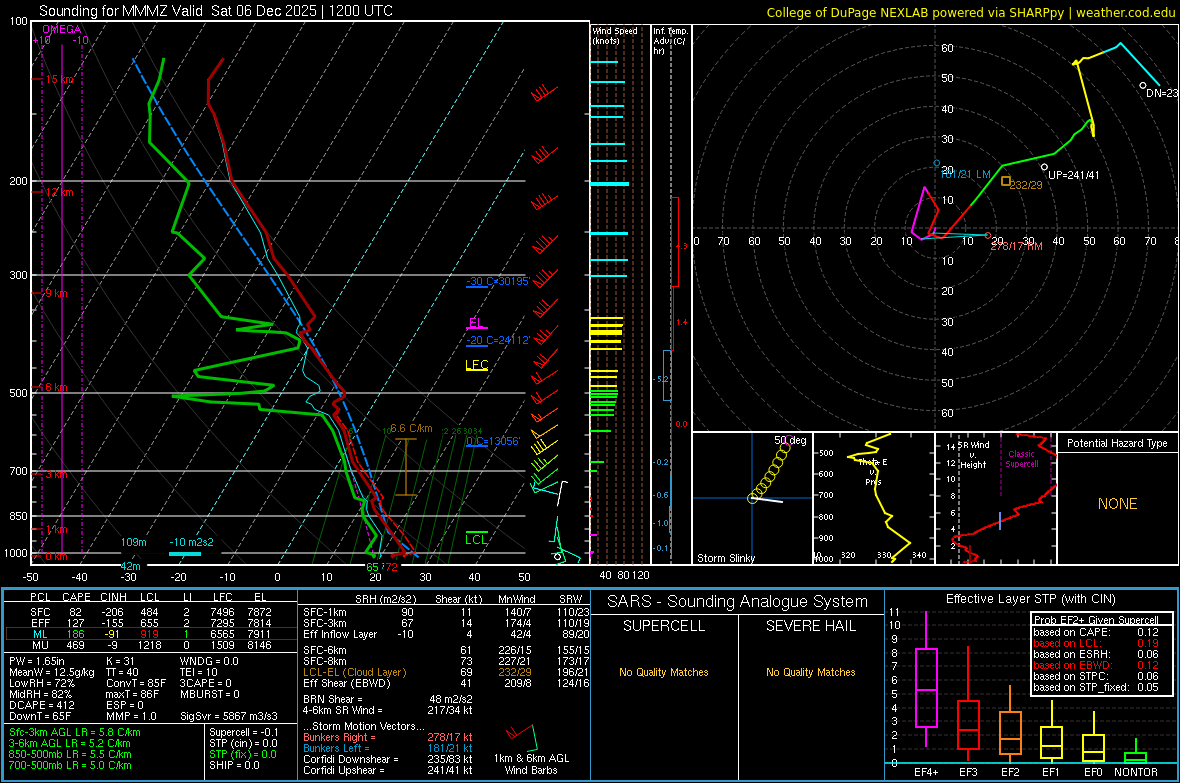Image resolution: width=1180 pixels, height=783 pixels.
Task: Click the '1km & 6km AGL Wind Barbs' caption
Action: coord(531,764)
